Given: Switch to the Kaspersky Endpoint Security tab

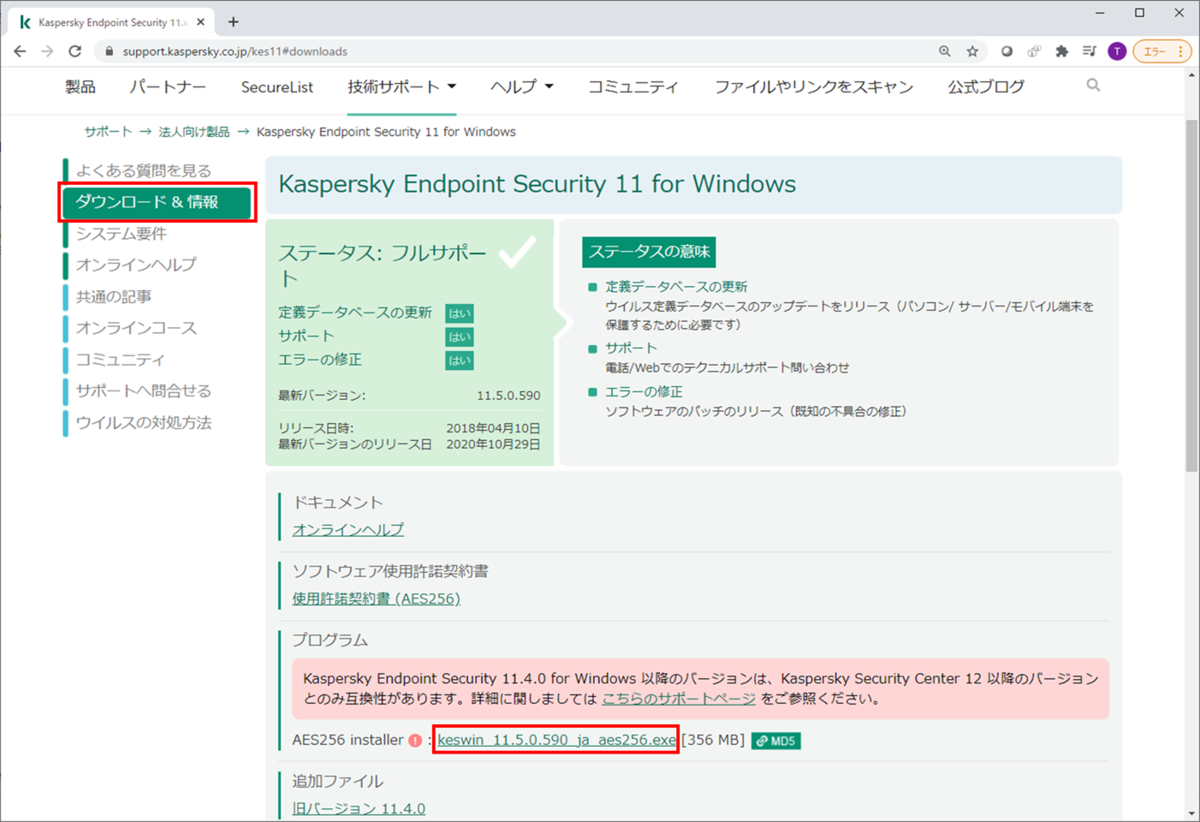Looking at the screenshot, I should coord(110,20).
